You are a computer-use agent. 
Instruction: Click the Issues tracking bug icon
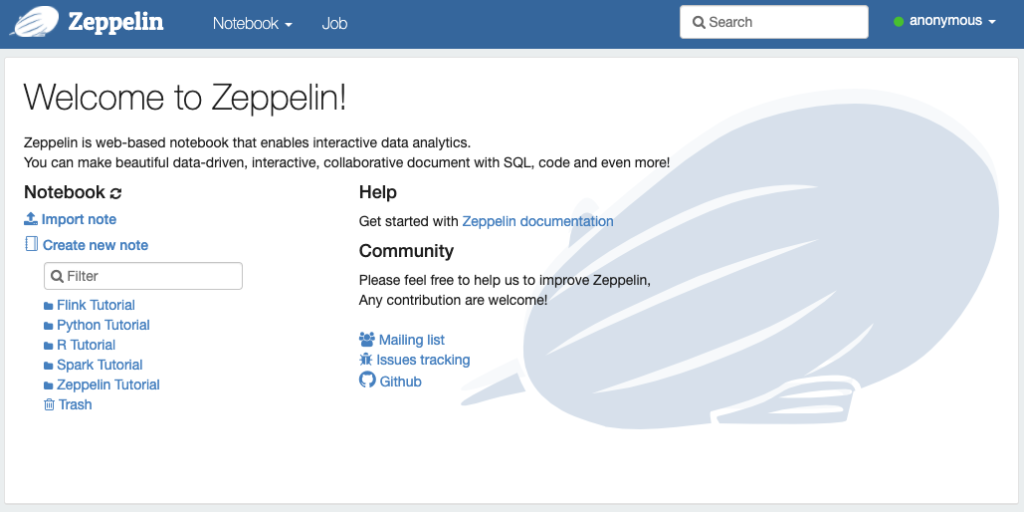tap(366, 359)
